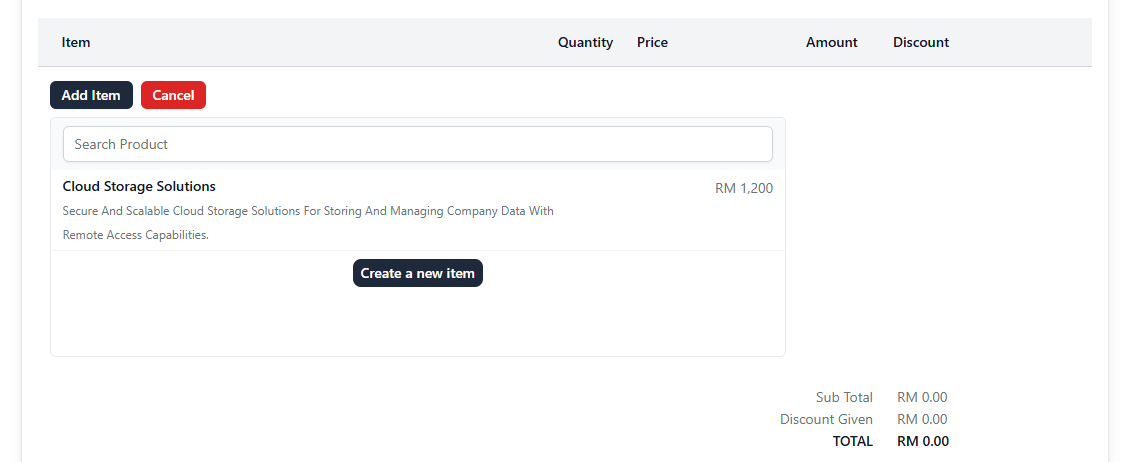Click the Price column header
Image resolution: width=1128 pixels, height=462 pixels.
tap(652, 42)
